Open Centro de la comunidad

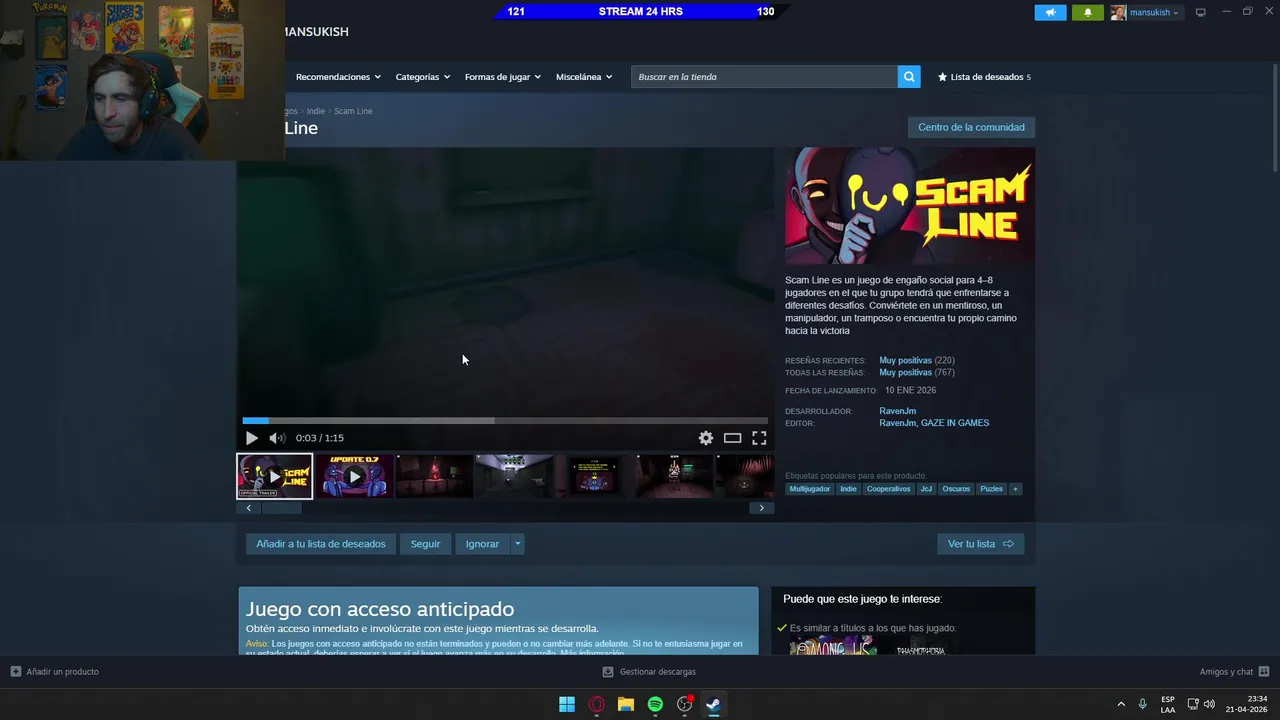coord(971,127)
